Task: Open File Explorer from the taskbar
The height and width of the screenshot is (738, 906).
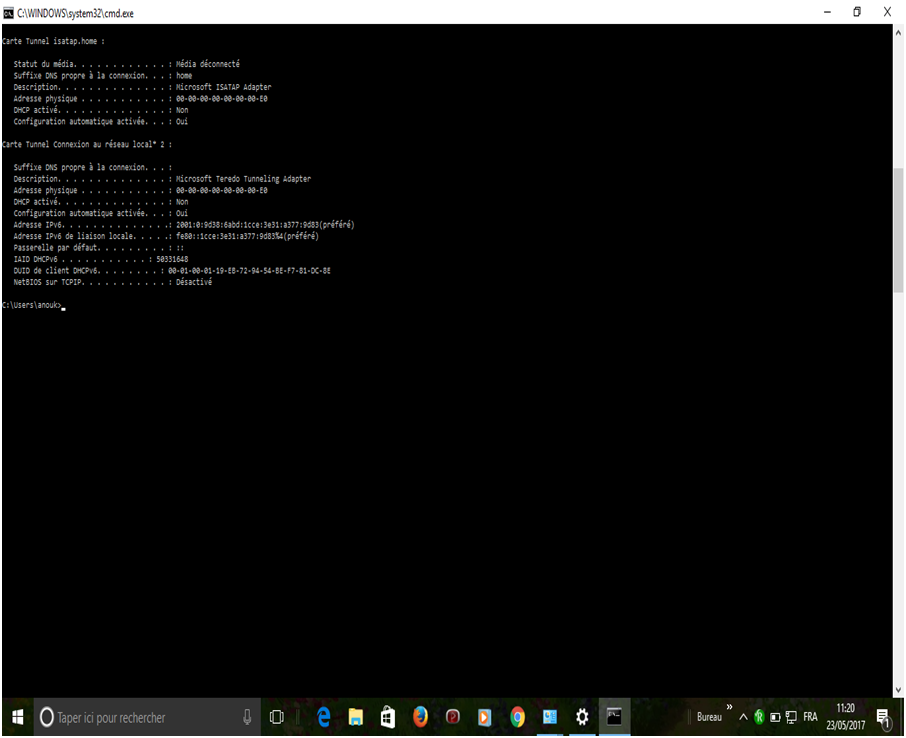Action: 355,717
